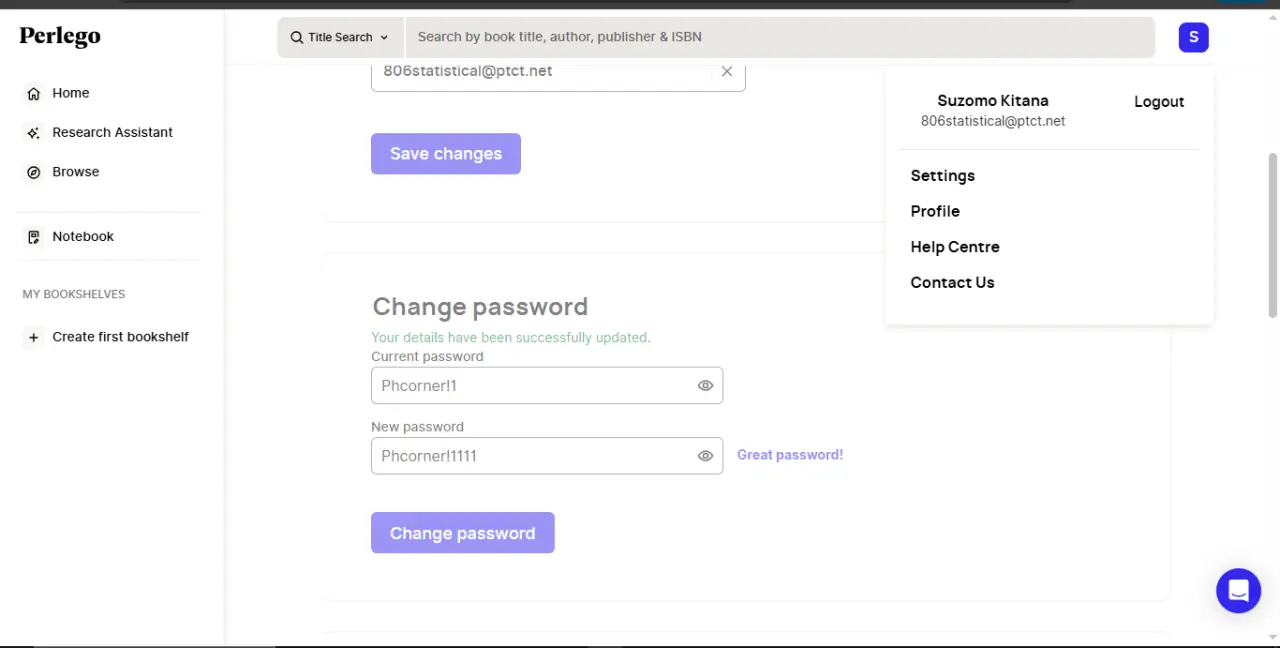Click the plus icon to create bookshelf
The image size is (1280, 648).
pos(33,337)
